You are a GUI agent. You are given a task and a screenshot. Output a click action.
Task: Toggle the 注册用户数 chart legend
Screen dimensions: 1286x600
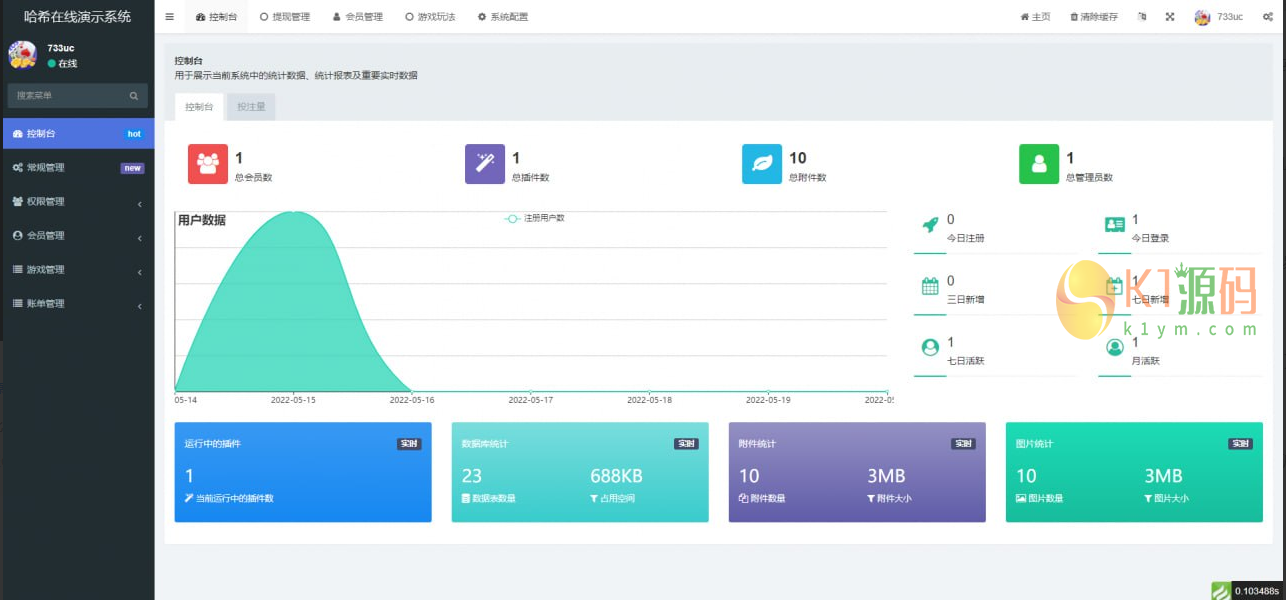pyautogui.click(x=536, y=218)
